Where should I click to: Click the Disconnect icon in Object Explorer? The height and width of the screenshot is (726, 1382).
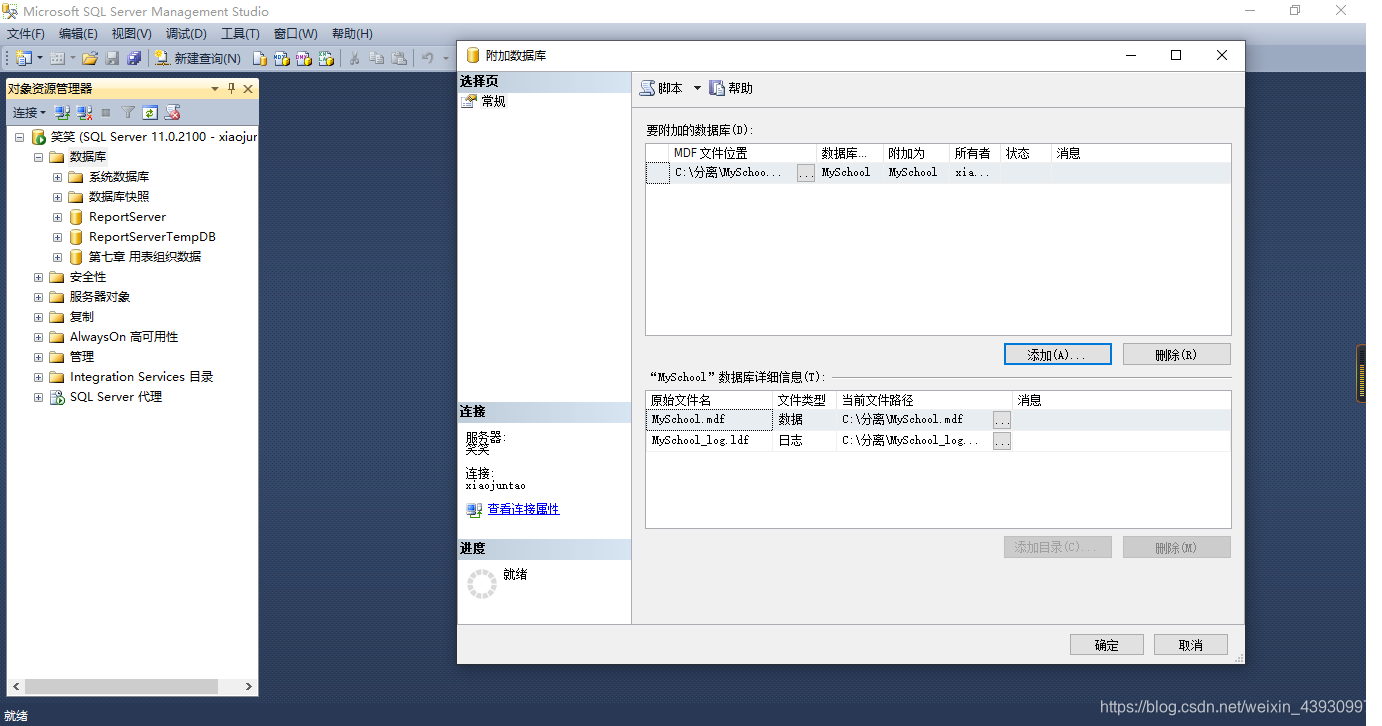tap(85, 112)
